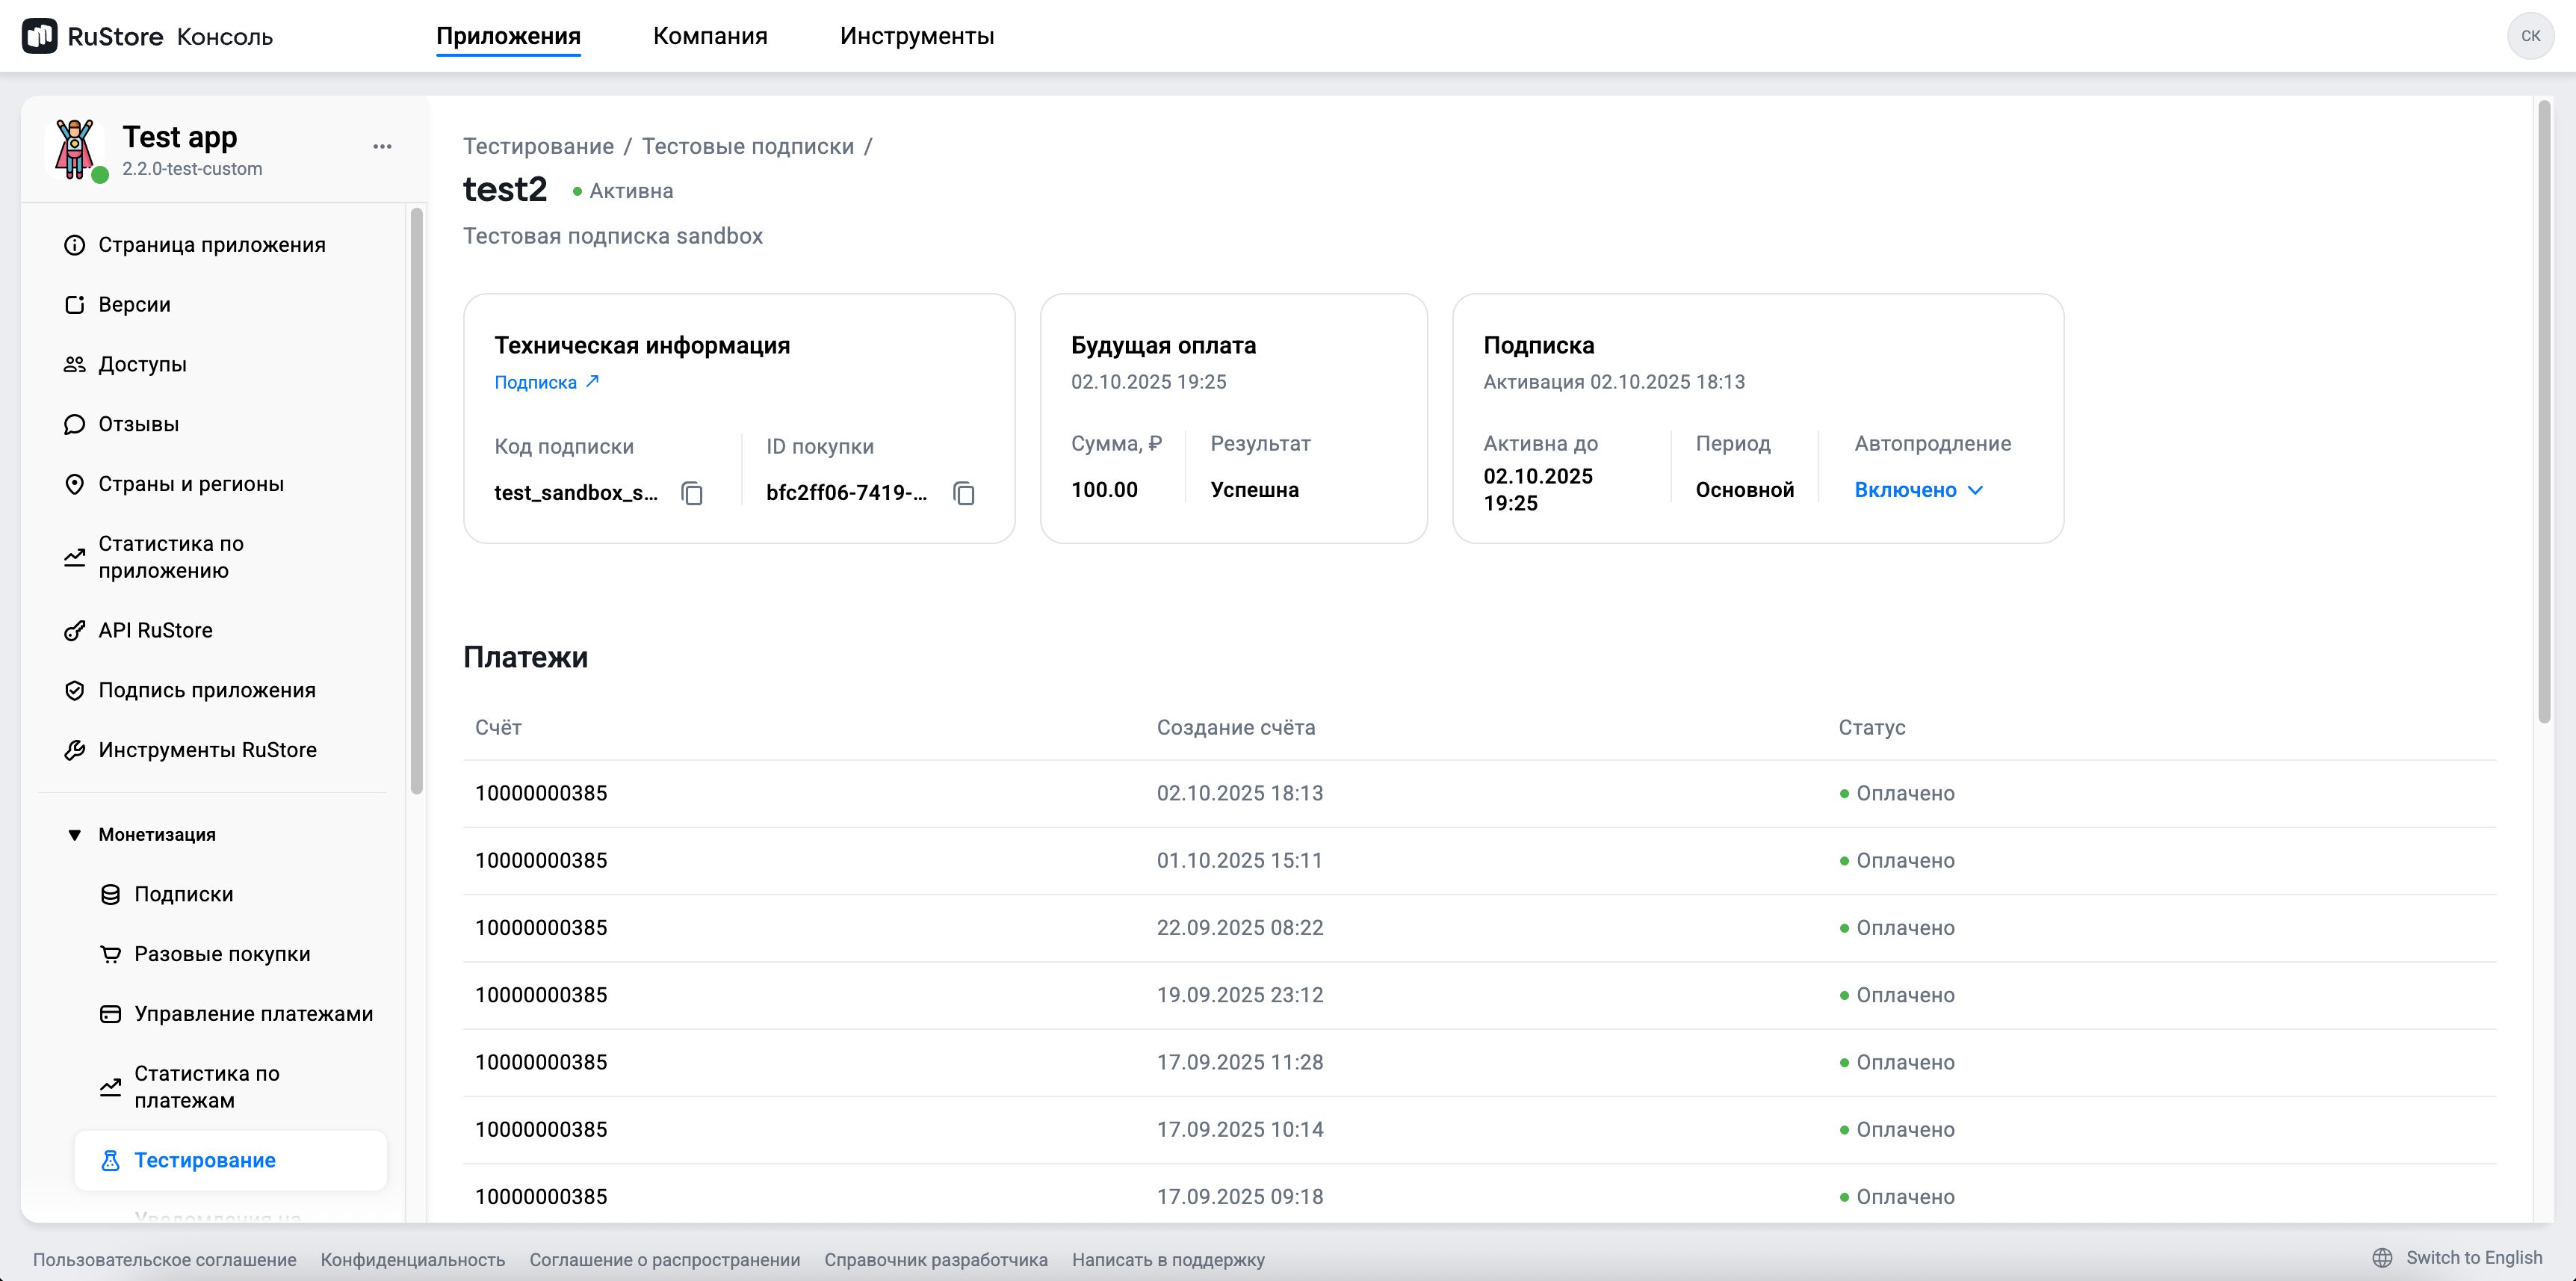
Task: Select the Подписки monetization icon
Action: click(x=111, y=894)
